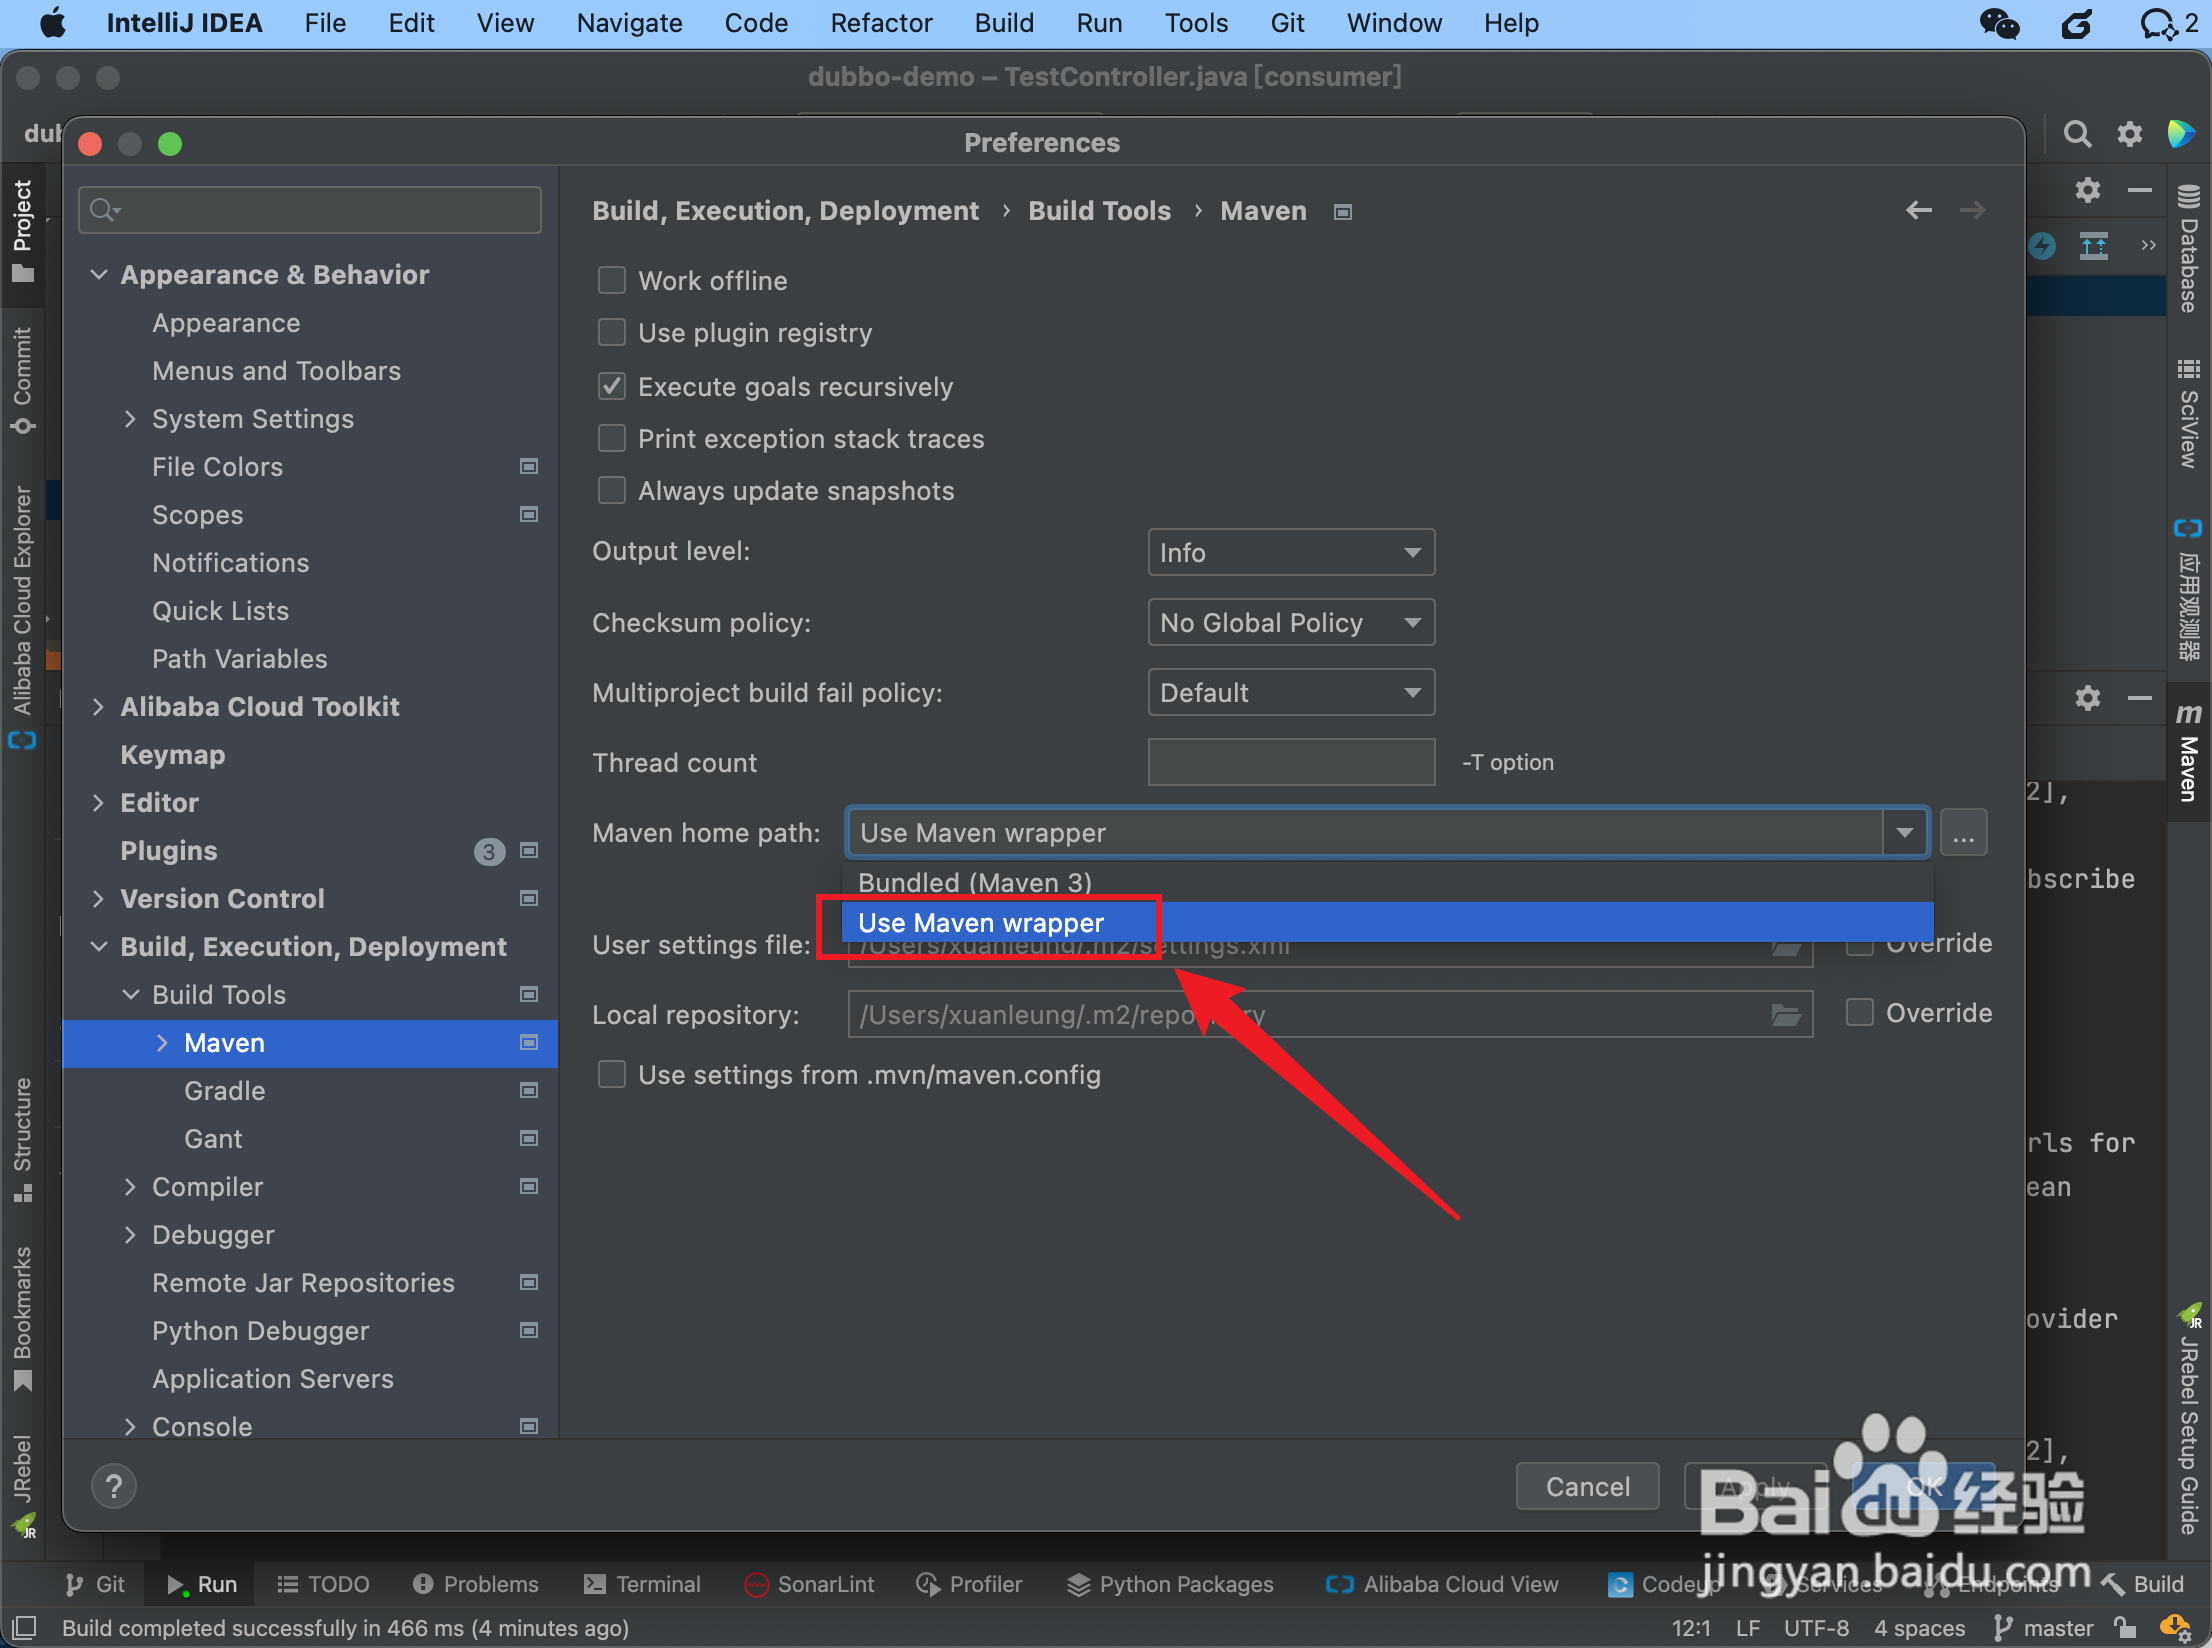This screenshot has height=1648, width=2212.
Task: Toggle the Maven home path dropdown arrow
Action: tap(1905, 833)
